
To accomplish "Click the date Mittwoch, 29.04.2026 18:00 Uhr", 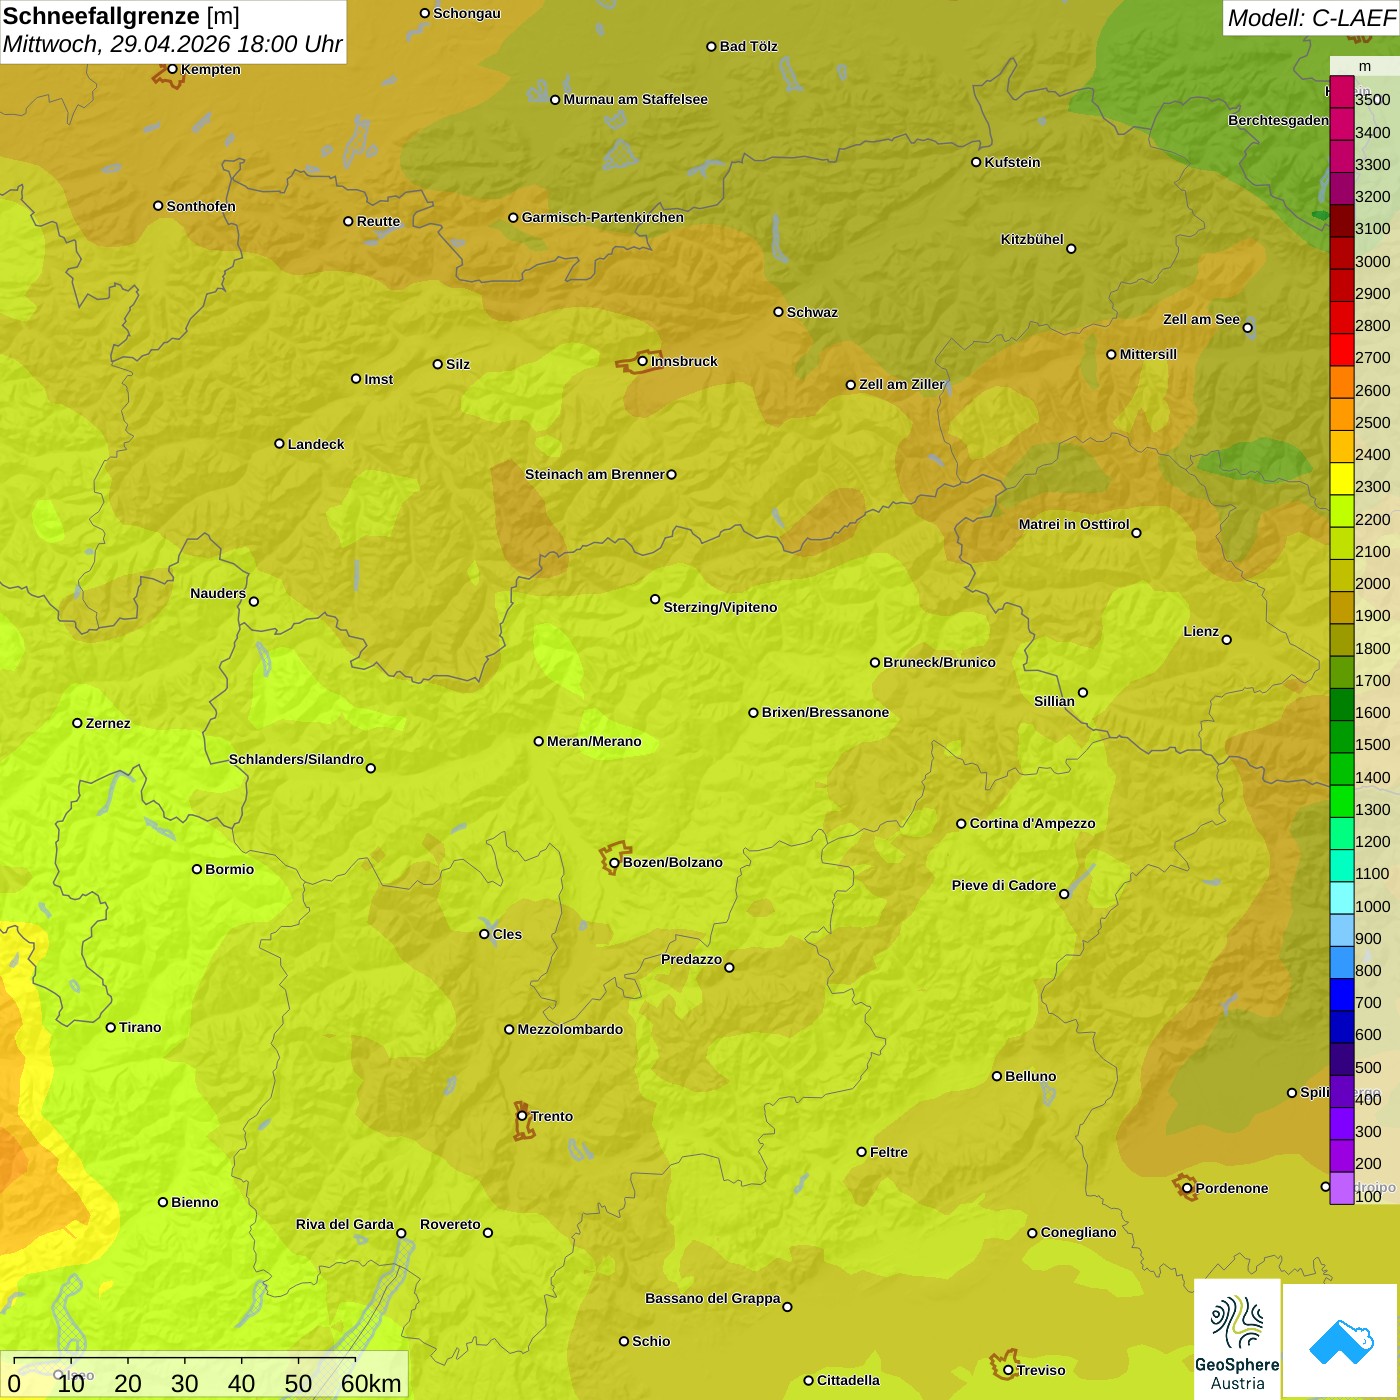I will click(x=172, y=45).
